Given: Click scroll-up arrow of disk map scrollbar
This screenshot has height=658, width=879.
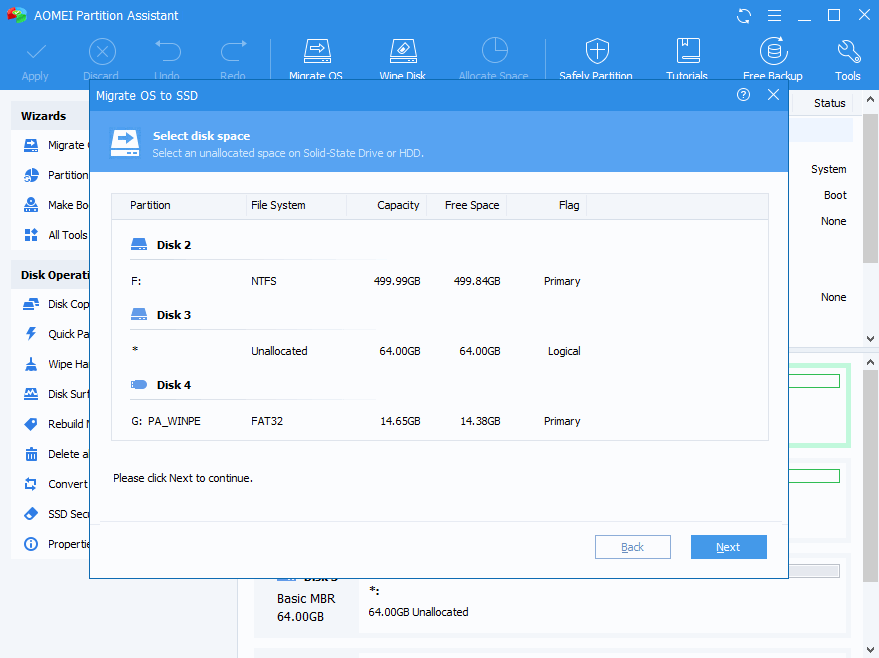Looking at the screenshot, I should pyautogui.click(x=870, y=362).
